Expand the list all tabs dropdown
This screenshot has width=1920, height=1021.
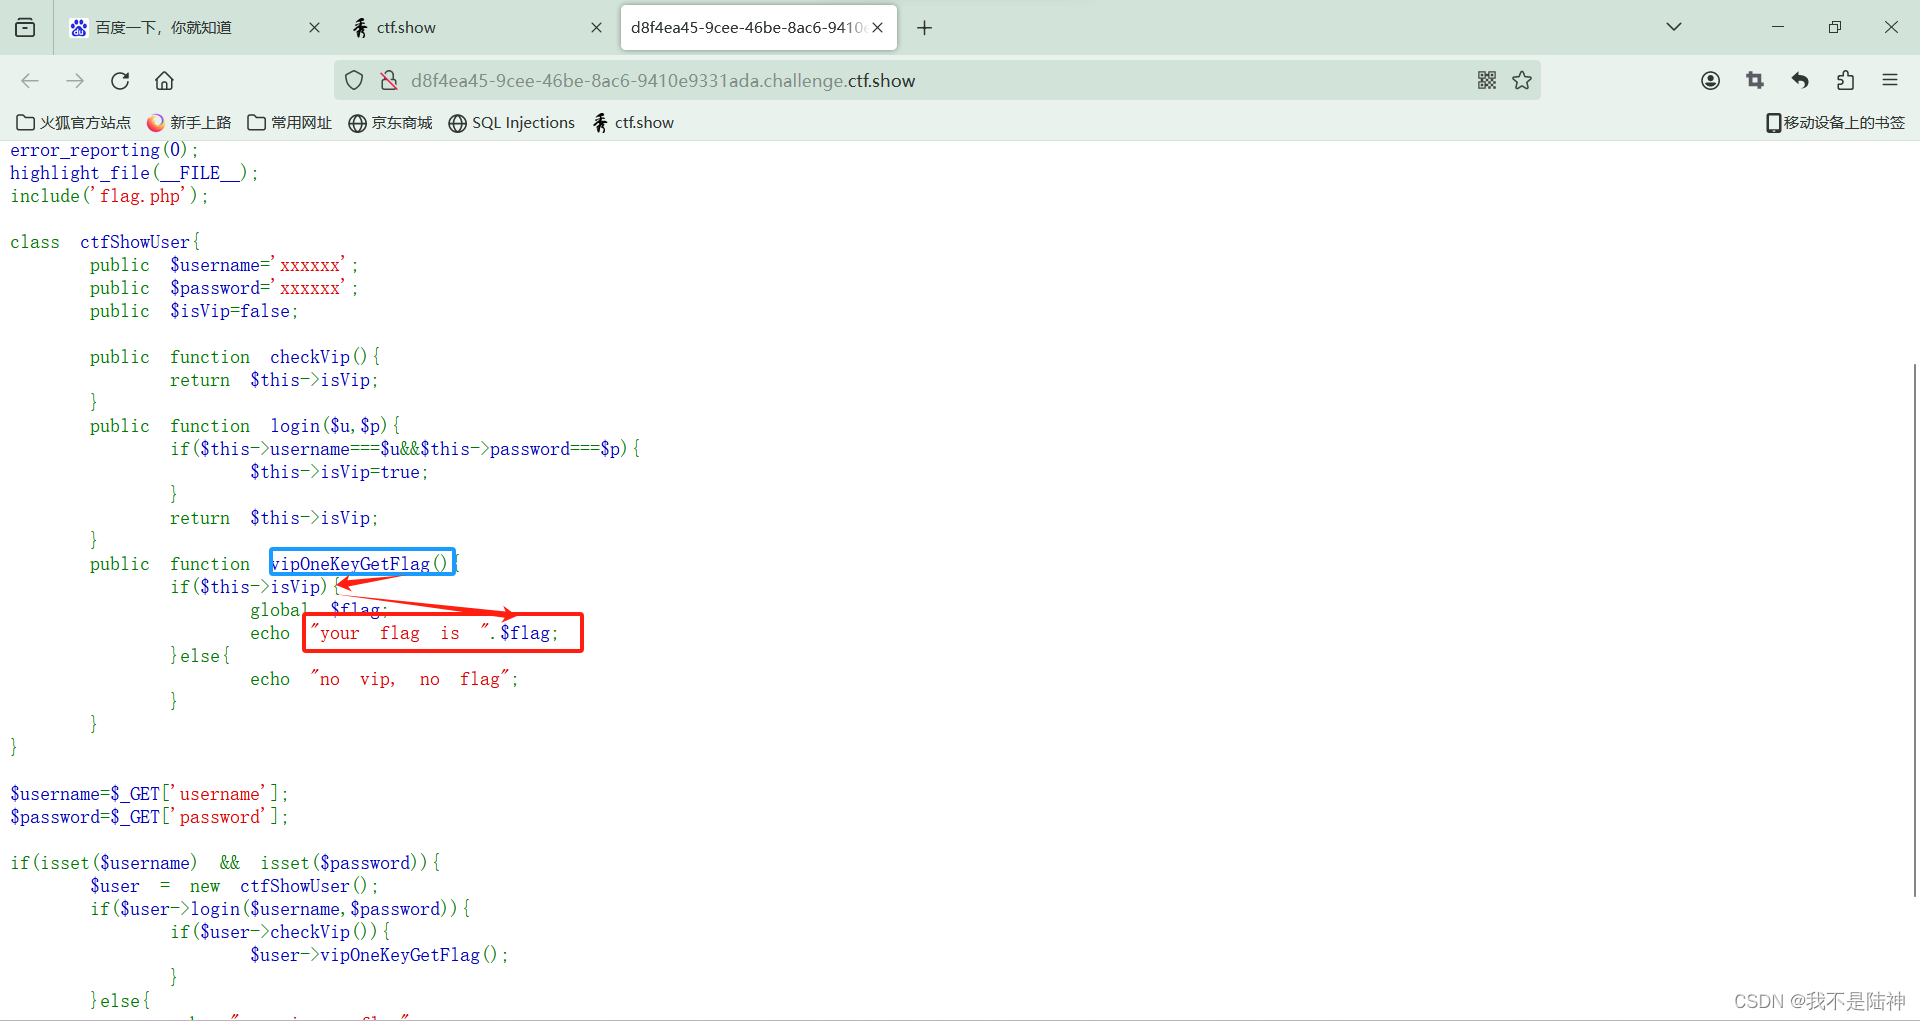[1673, 27]
